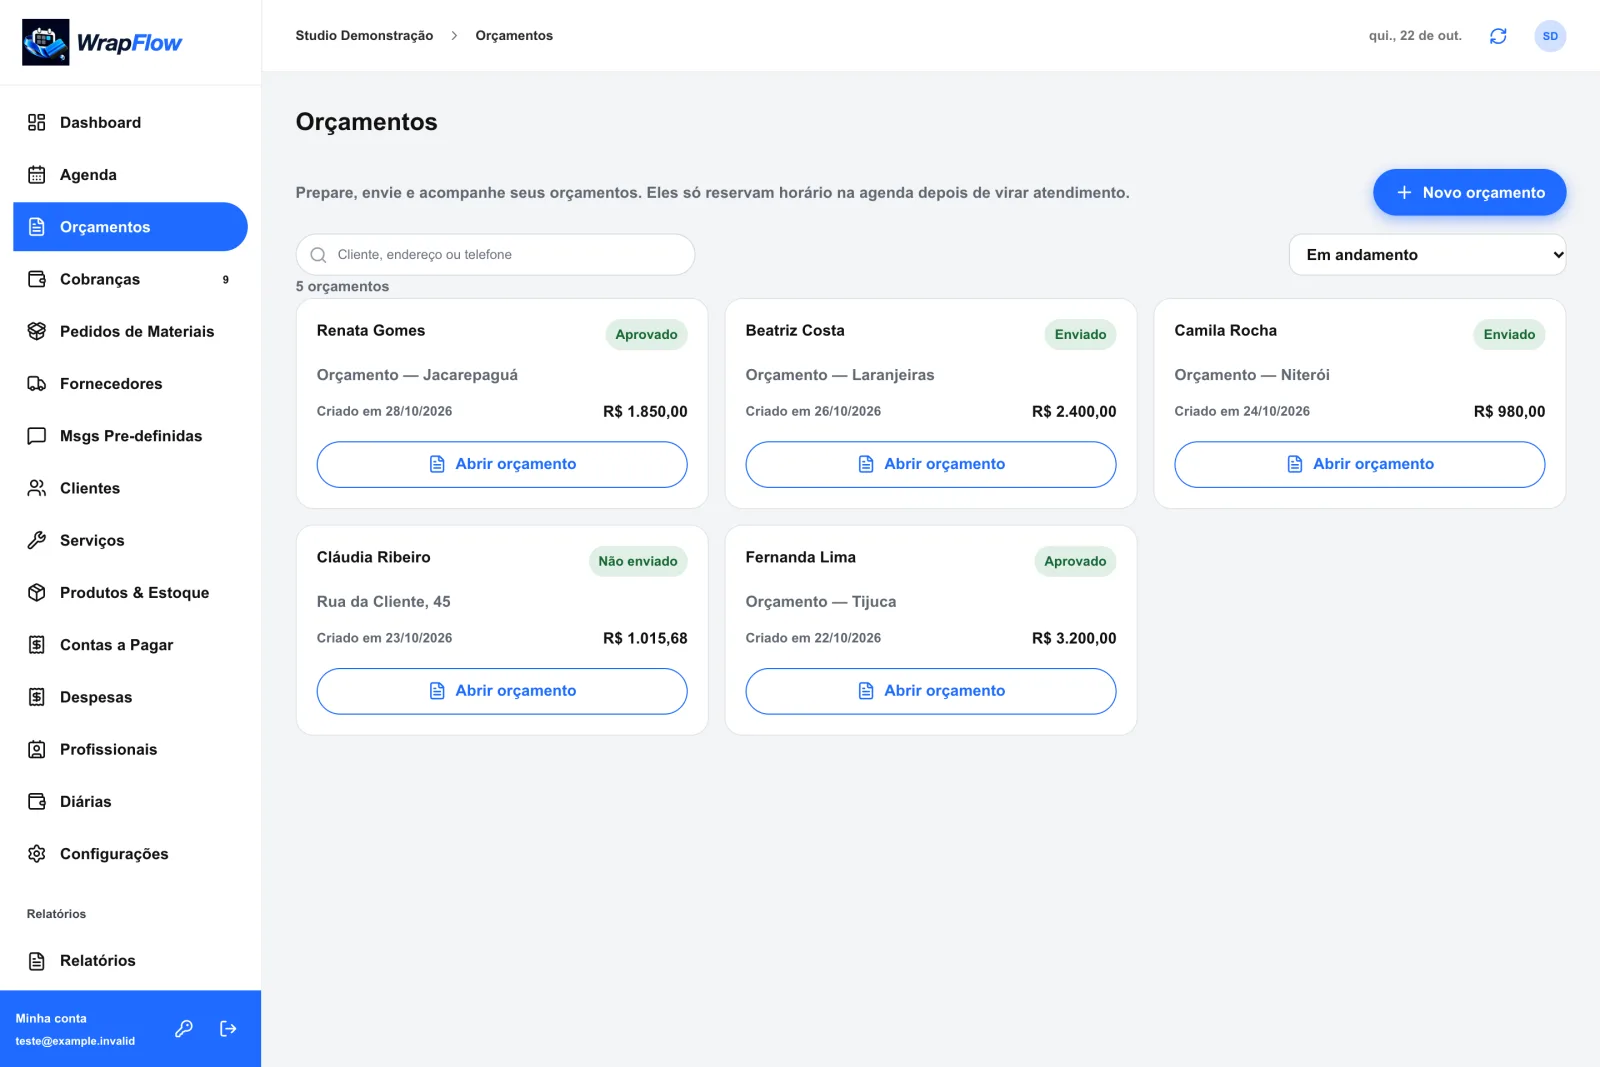Click the Msgs Pre-definidas chat icon
The height and width of the screenshot is (1067, 1600).
click(37, 436)
